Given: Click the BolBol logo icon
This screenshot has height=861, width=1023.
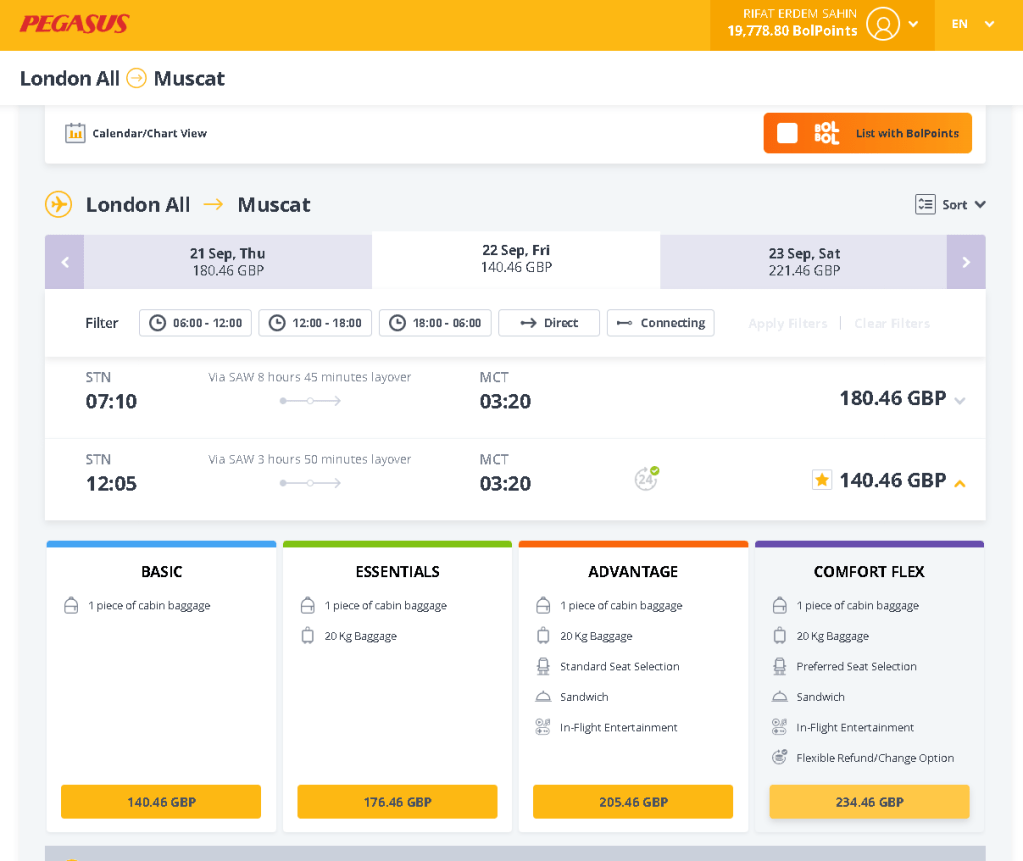Looking at the screenshot, I should (826, 133).
